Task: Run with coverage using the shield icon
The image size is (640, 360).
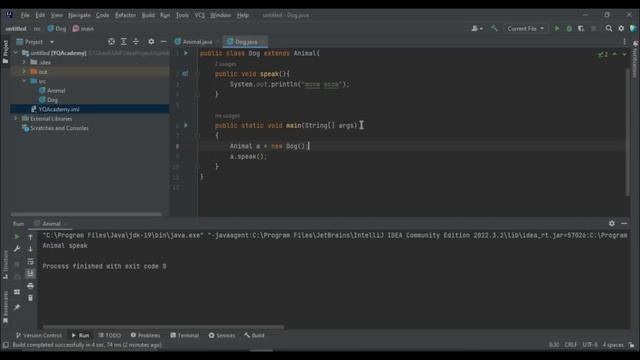Action: [581, 29]
